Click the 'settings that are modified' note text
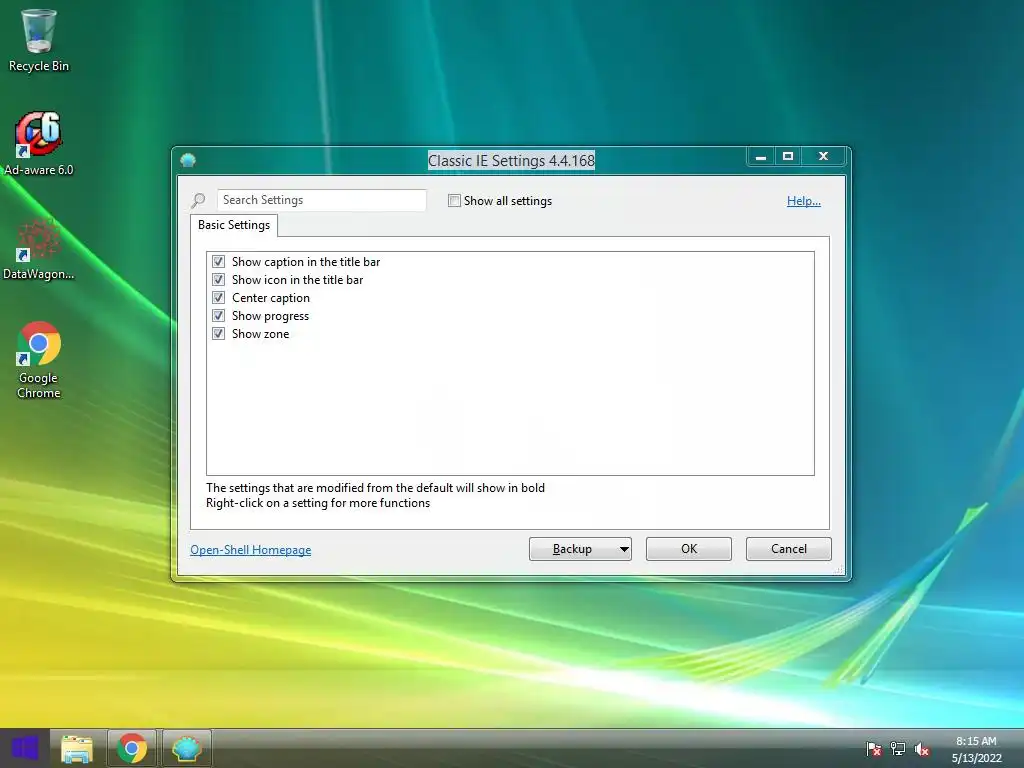The image size is (1024, 768). pos(376,488)
